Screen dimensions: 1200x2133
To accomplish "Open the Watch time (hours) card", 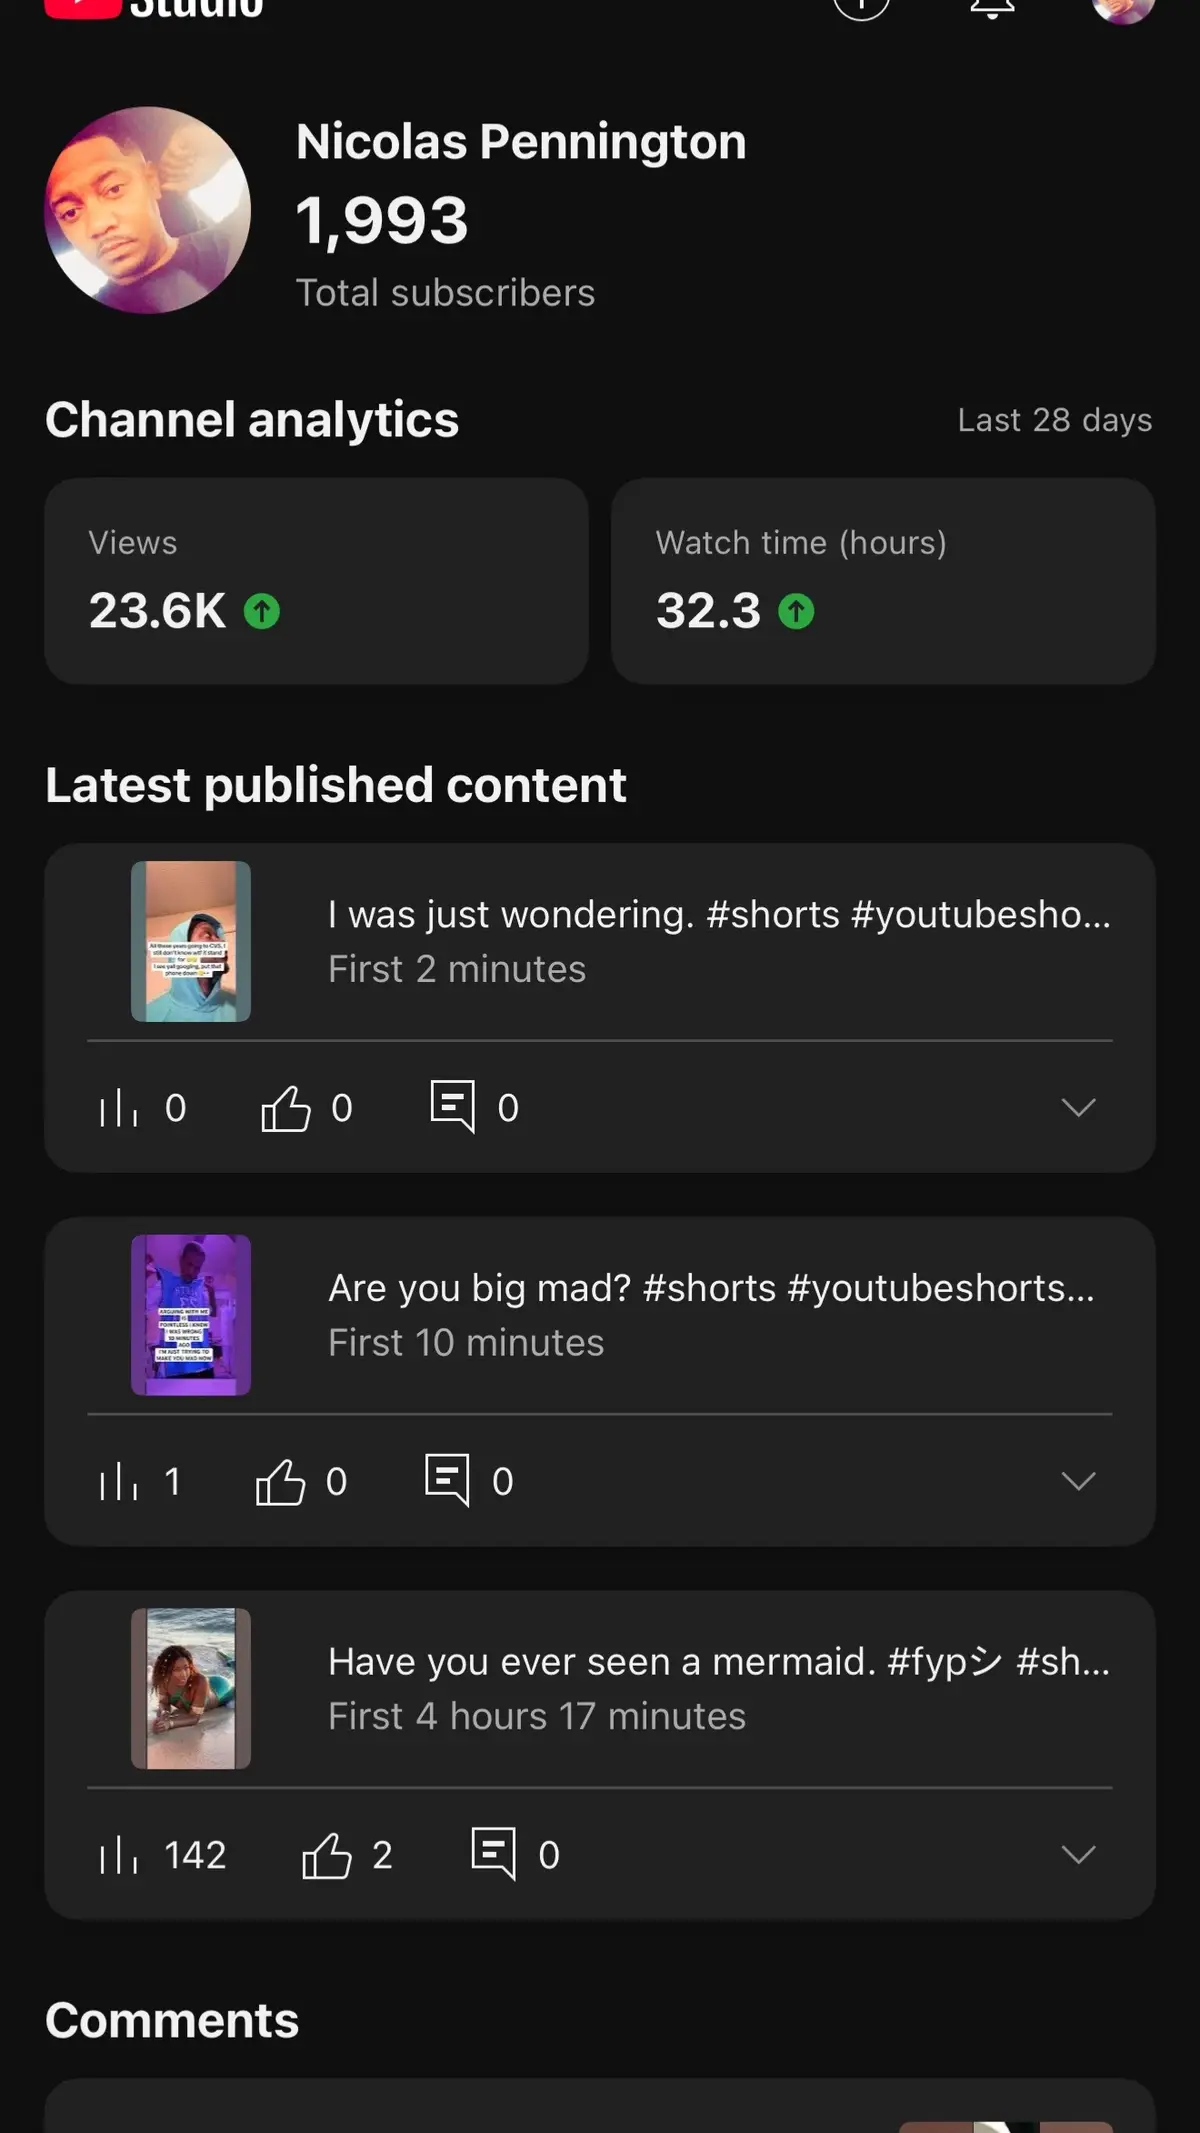I will [x=883, y=581].
